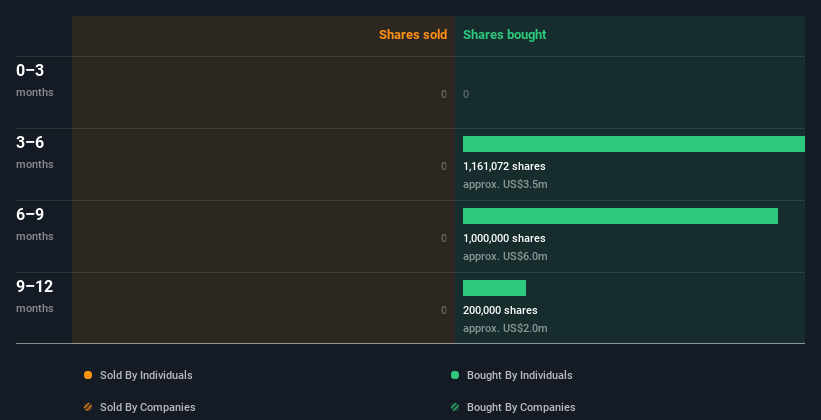The height and width of the screenshot is (420, 821).
Task: Toggle the Sold By Companies legend label
Action: pos(147,407)
